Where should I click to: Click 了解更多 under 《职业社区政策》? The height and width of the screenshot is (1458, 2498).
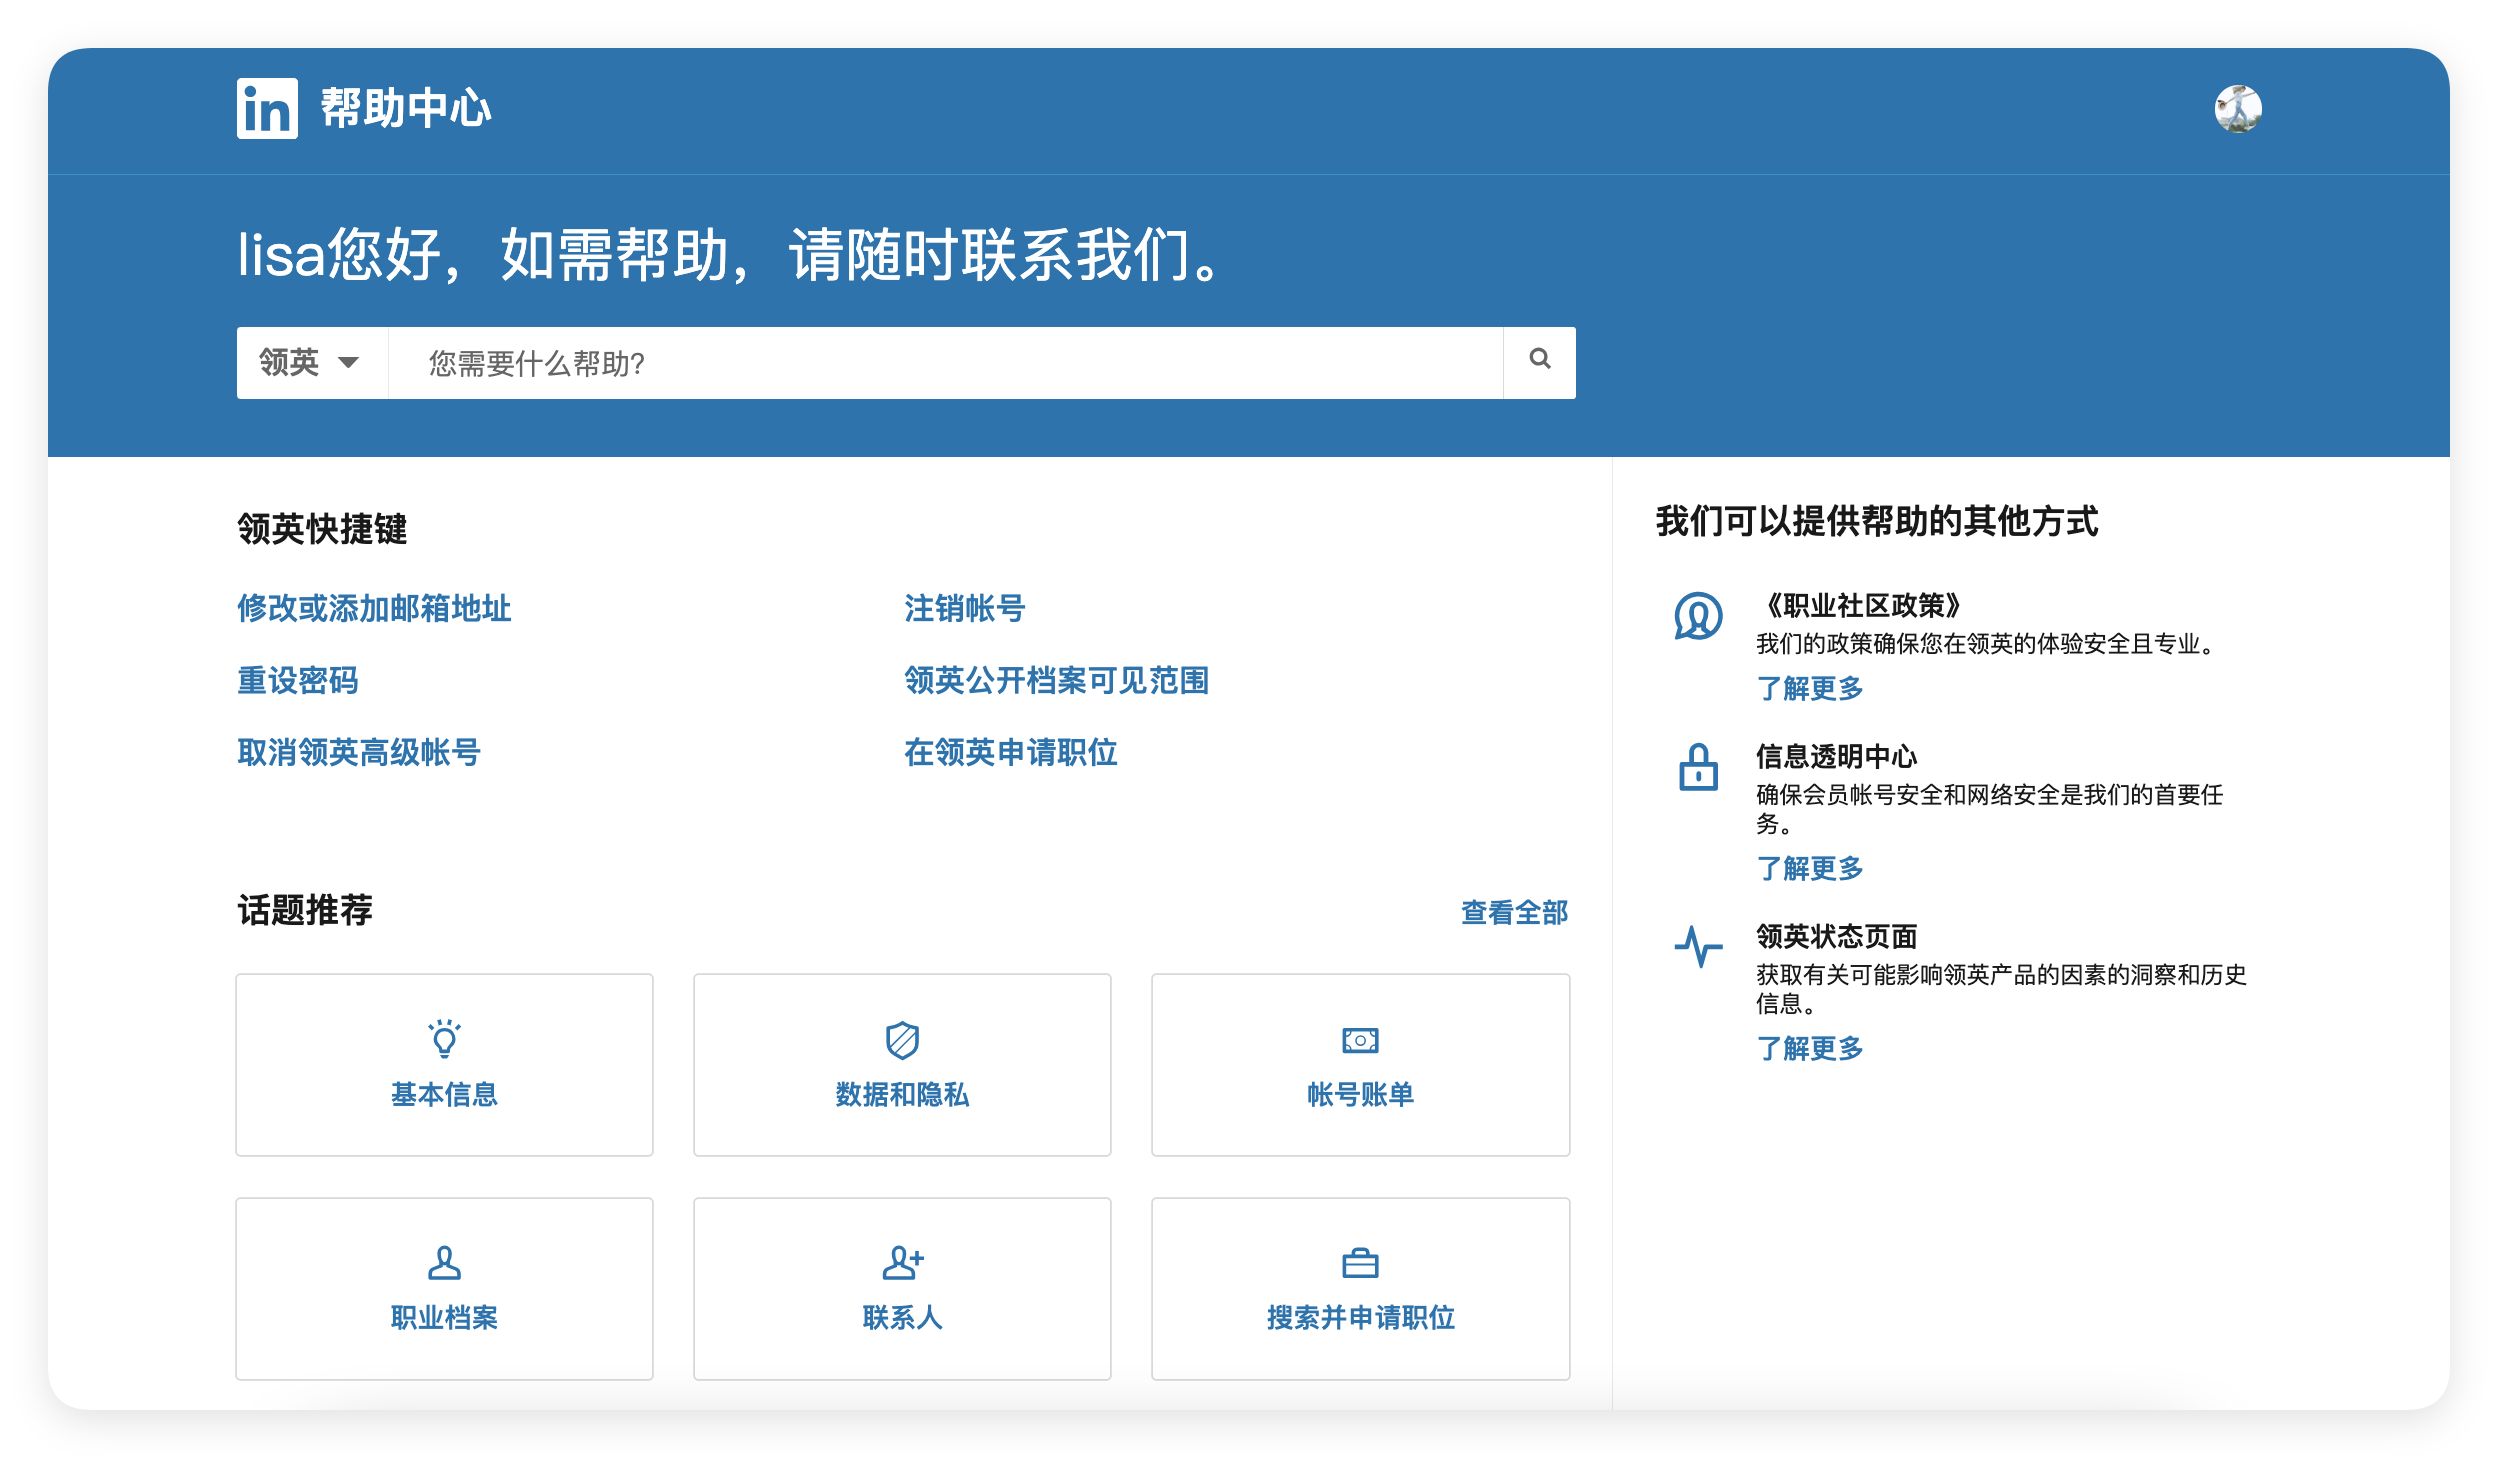pos(1810,688)
